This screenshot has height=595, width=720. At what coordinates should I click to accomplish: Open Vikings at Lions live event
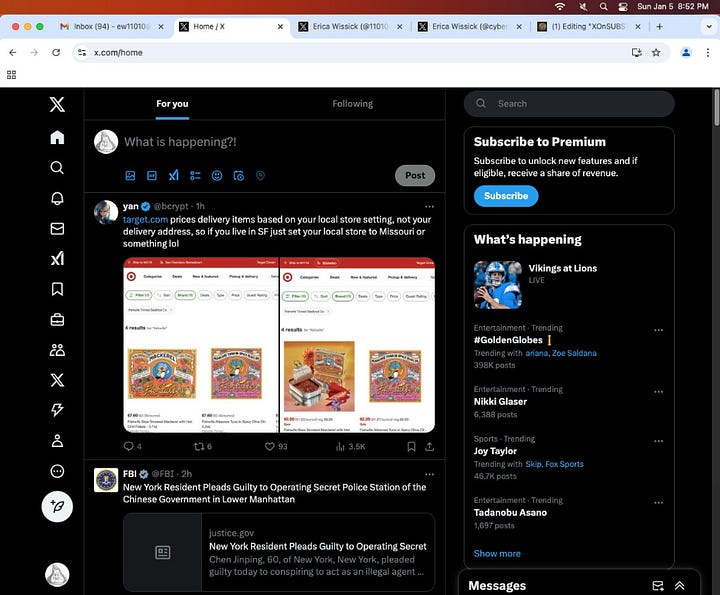(569, 285)
